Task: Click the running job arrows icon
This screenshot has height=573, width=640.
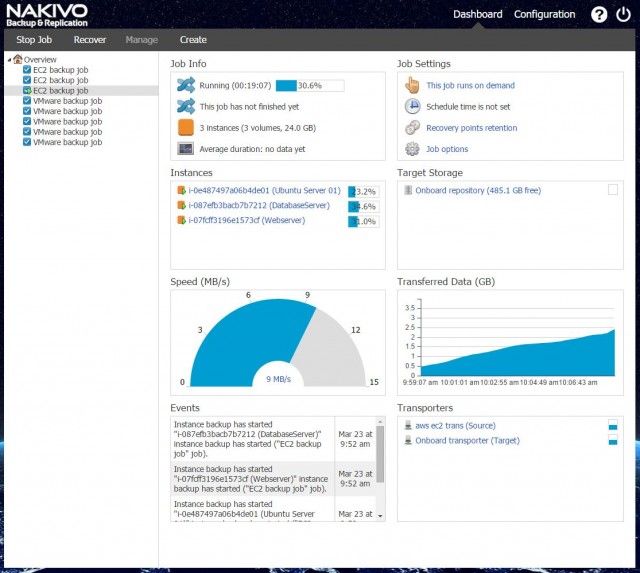Action: [186, 85]
